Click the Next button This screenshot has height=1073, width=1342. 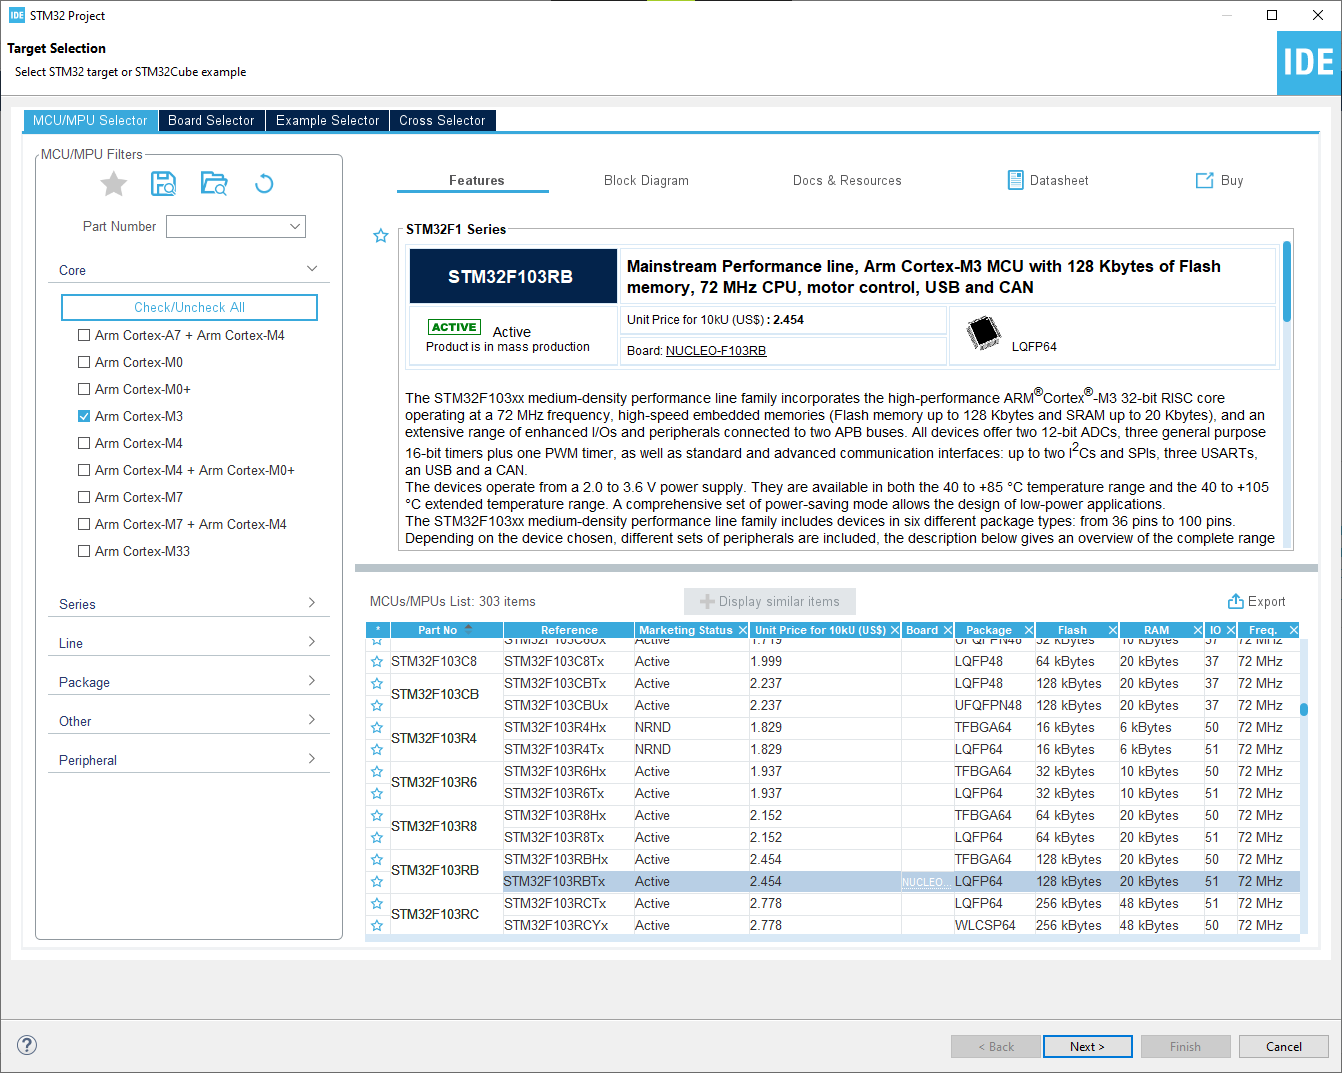(1087, 1046)
